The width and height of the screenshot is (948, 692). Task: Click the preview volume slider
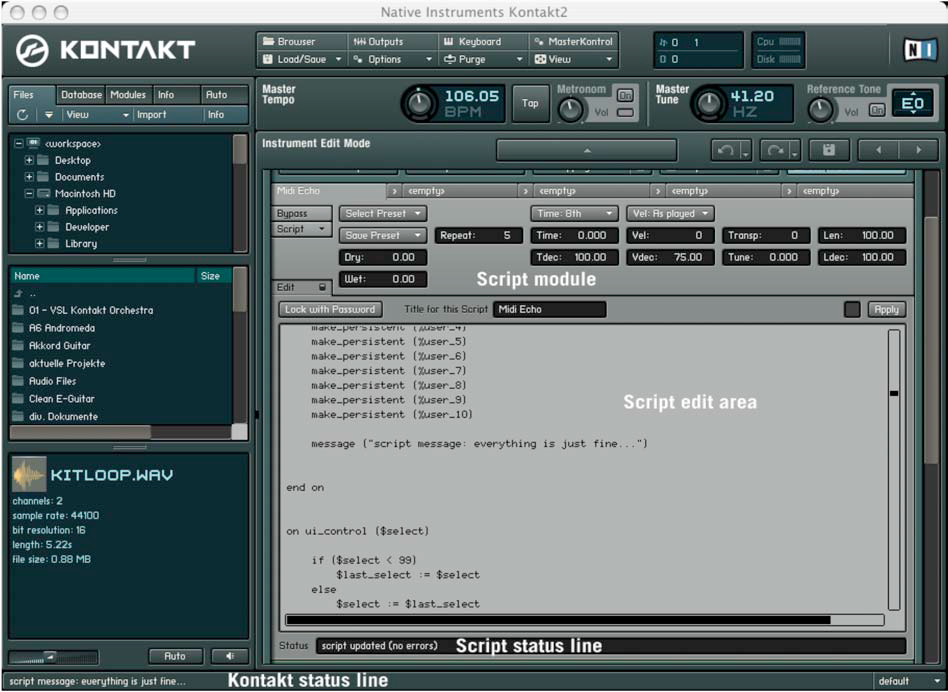53,658
